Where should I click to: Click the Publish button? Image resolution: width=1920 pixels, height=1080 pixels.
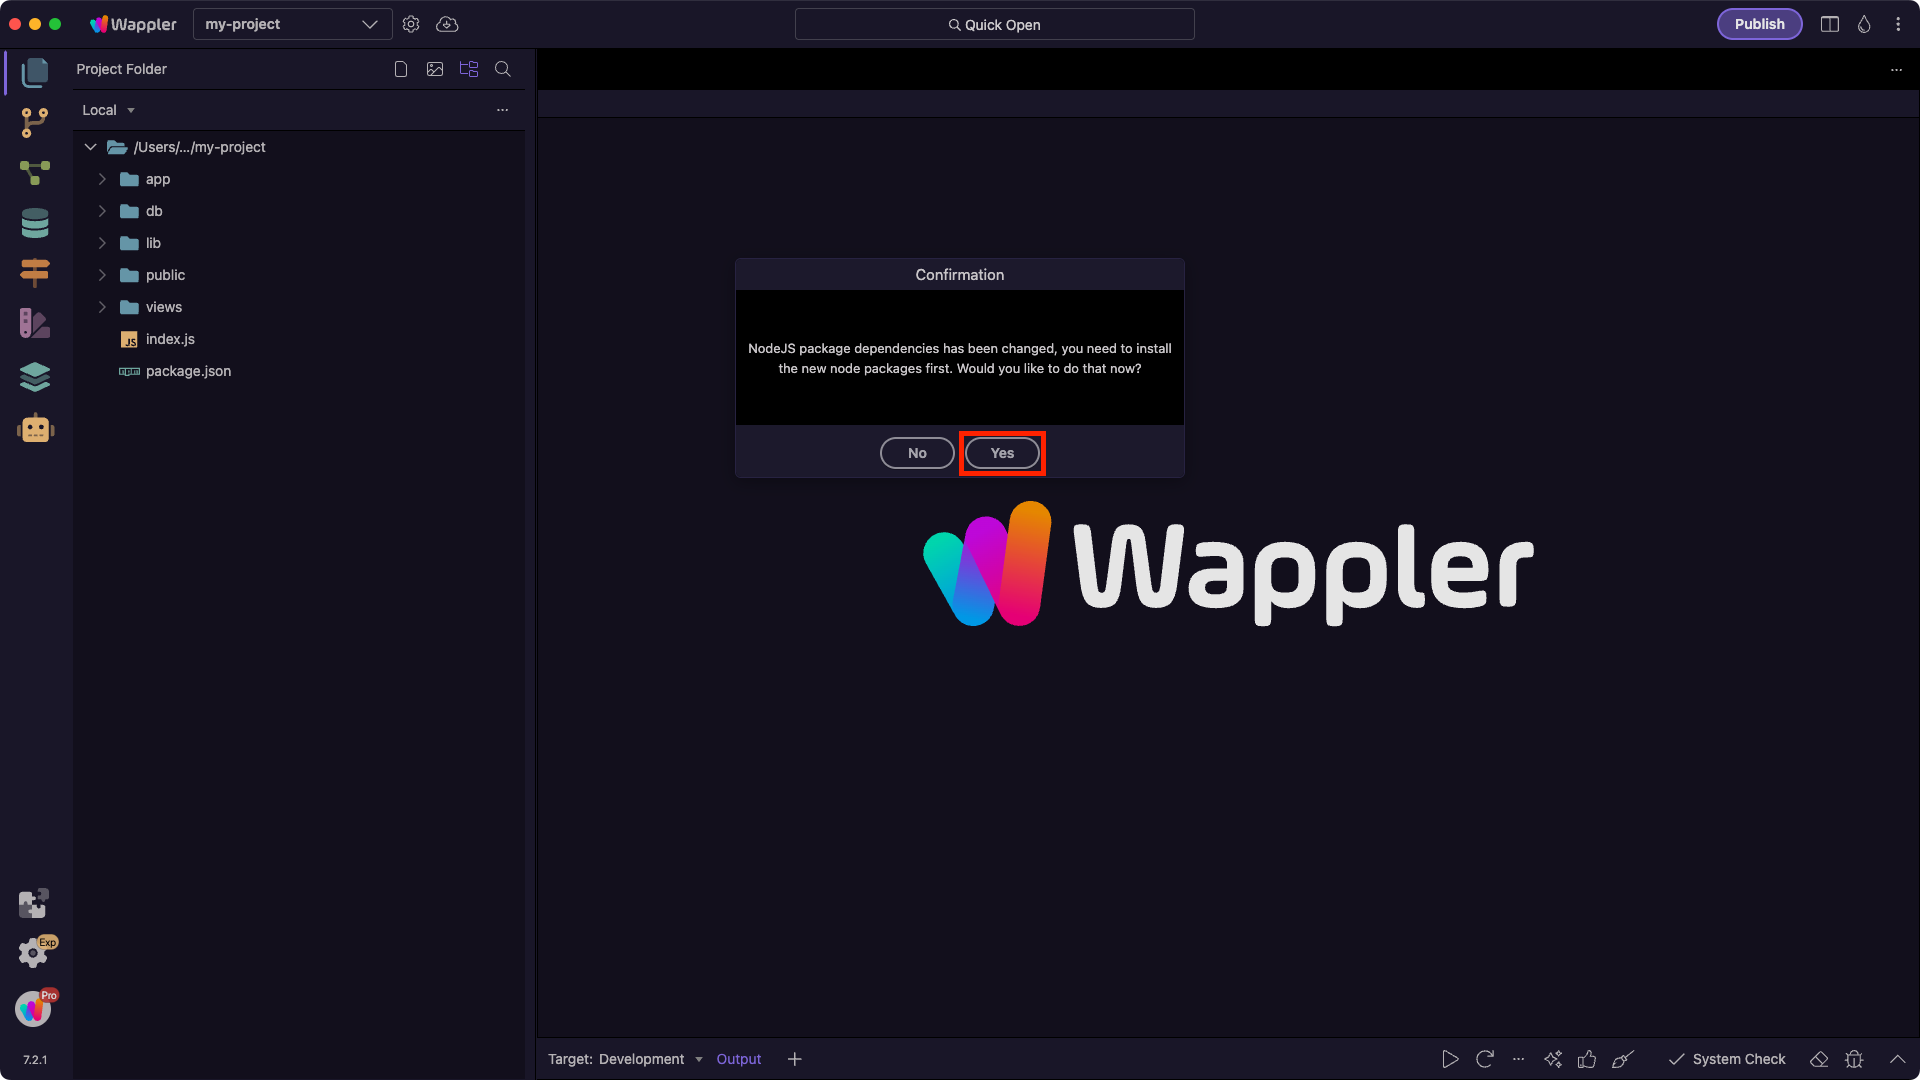(x=1759, y=24)
